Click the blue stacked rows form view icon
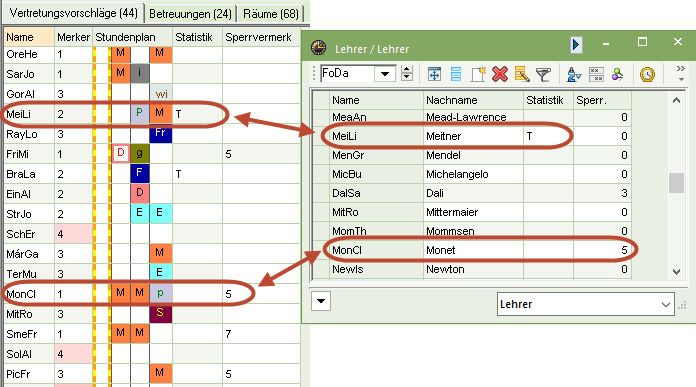The image size is (696, 387). pos(456,74)
